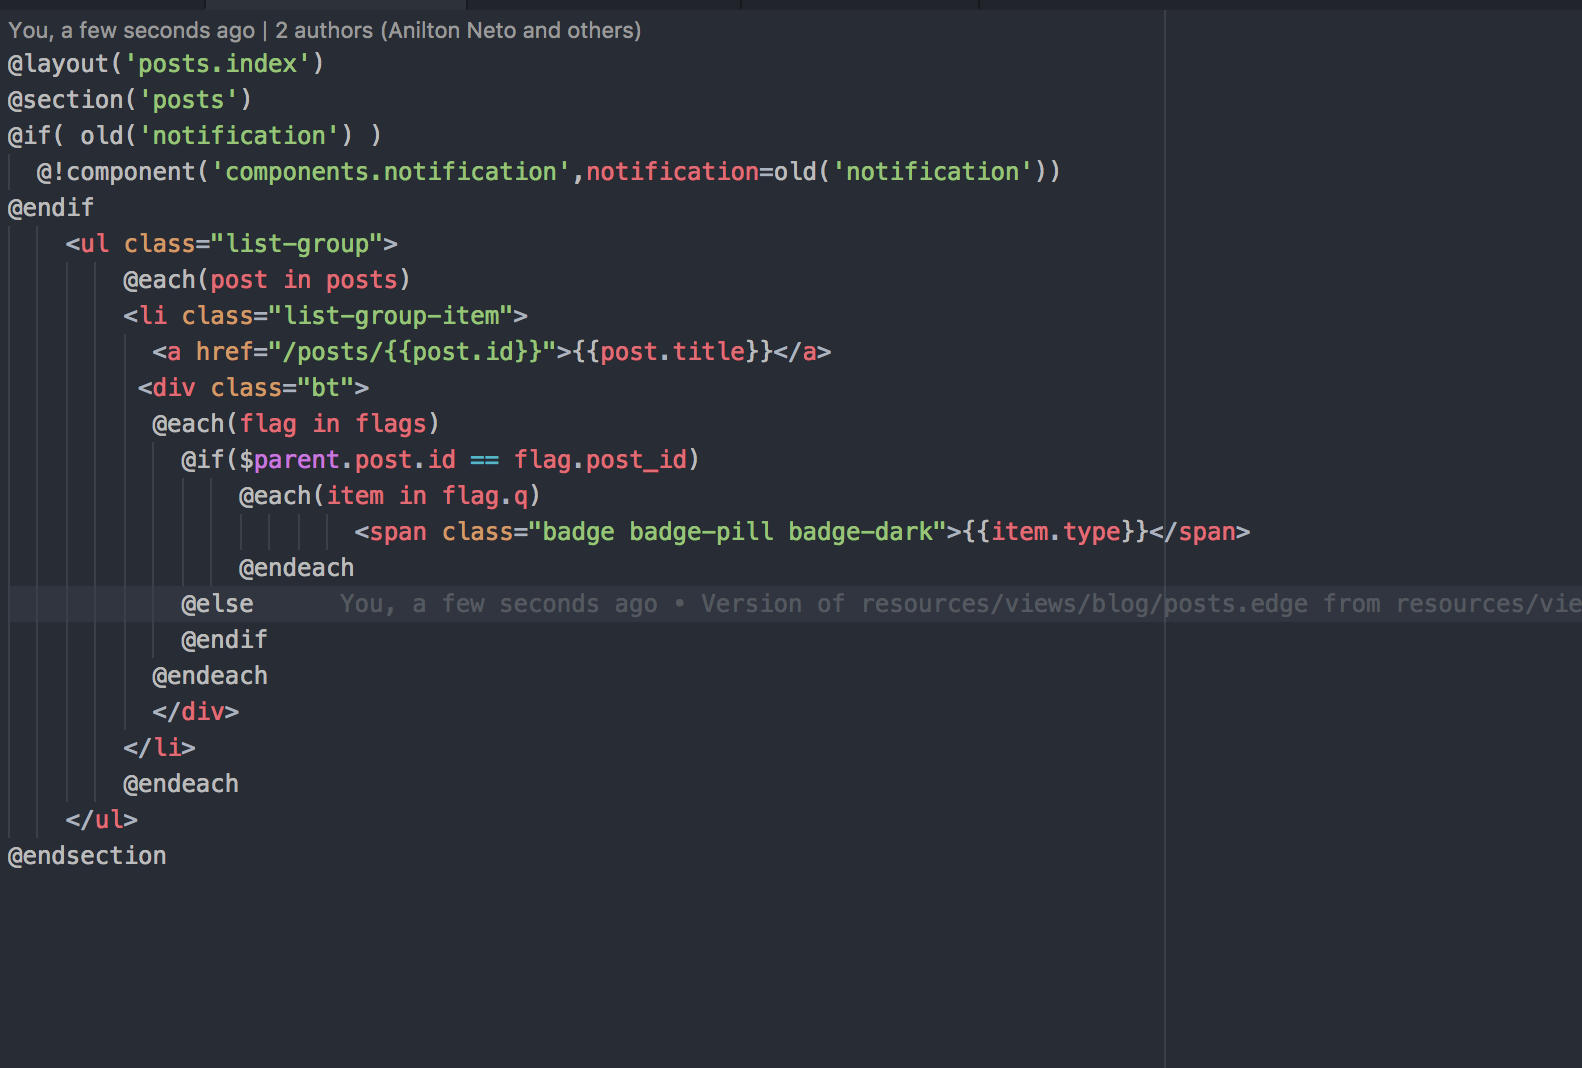The height and width of the screenshot is (1068, 1582).
Task: Place cursor on the @layout('posts.index') line
Action: tap(166, 64)
